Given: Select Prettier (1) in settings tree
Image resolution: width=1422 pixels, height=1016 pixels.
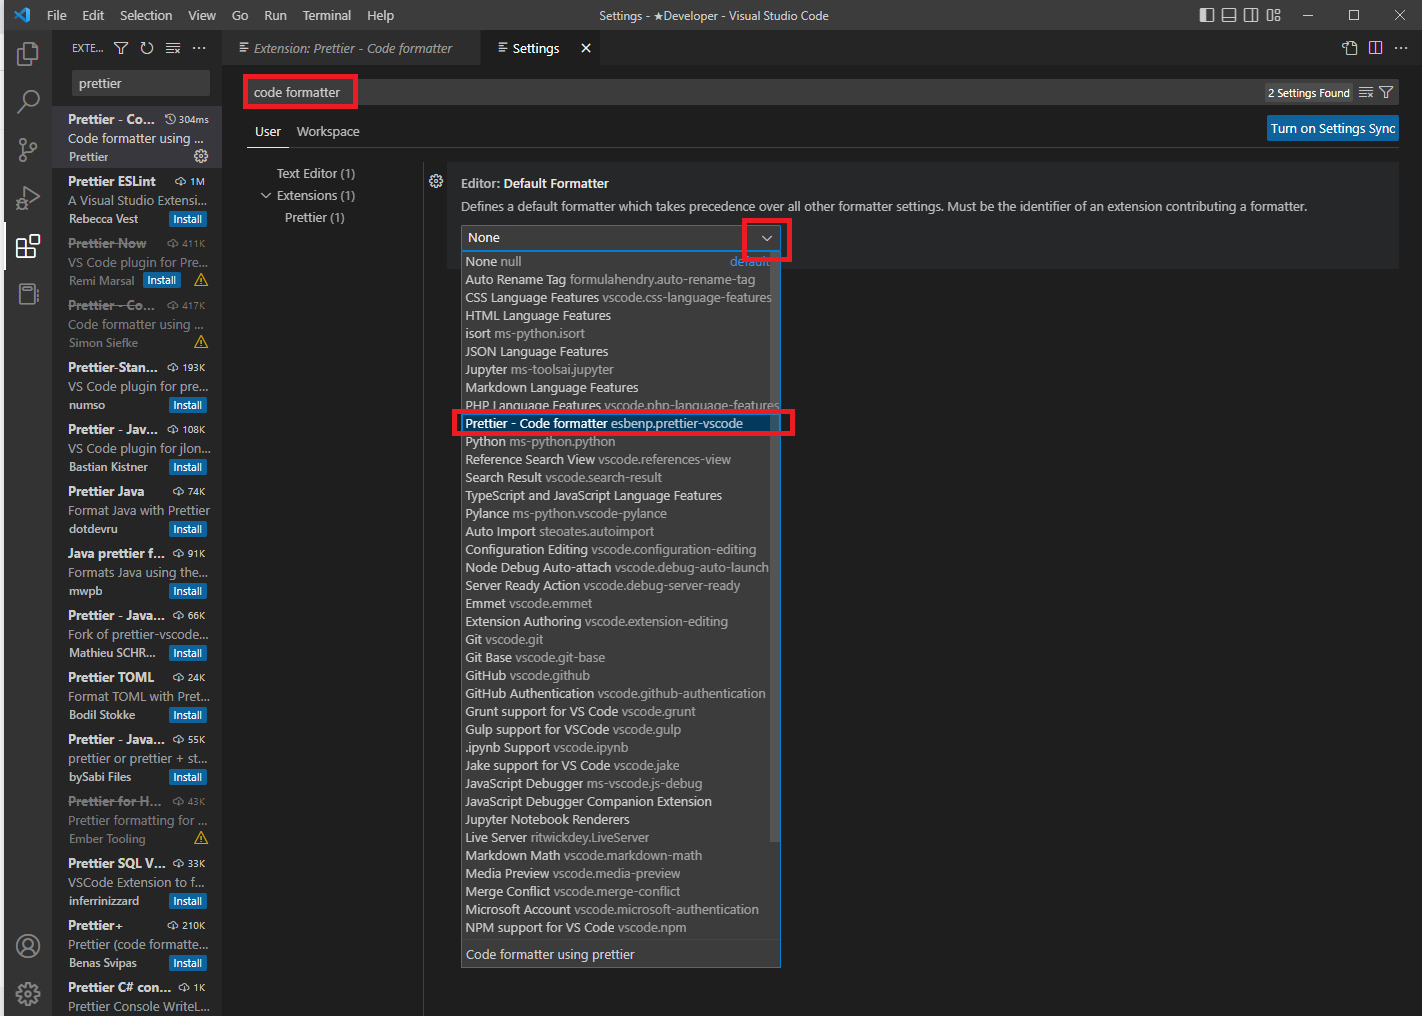Looking at the screenshot, I should click(315, 217).
